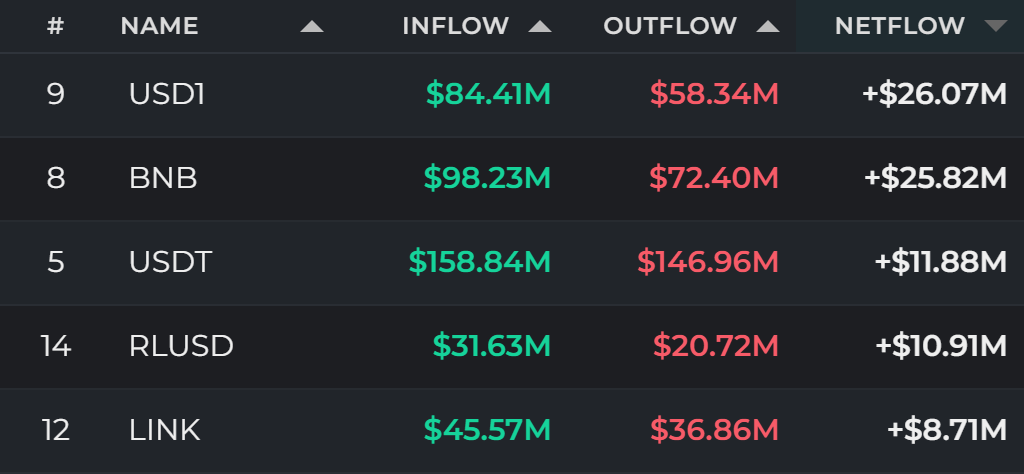Toggle the NETFLOW descending sort arrow
Image resolution: width=1024 pixels, height=474 pixels.
[996, 26]
